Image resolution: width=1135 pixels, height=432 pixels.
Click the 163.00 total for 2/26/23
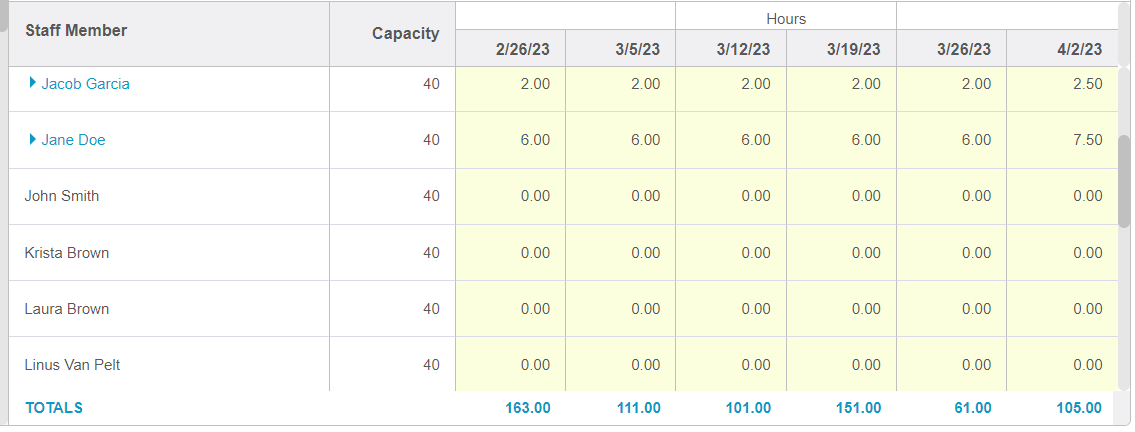527,408
